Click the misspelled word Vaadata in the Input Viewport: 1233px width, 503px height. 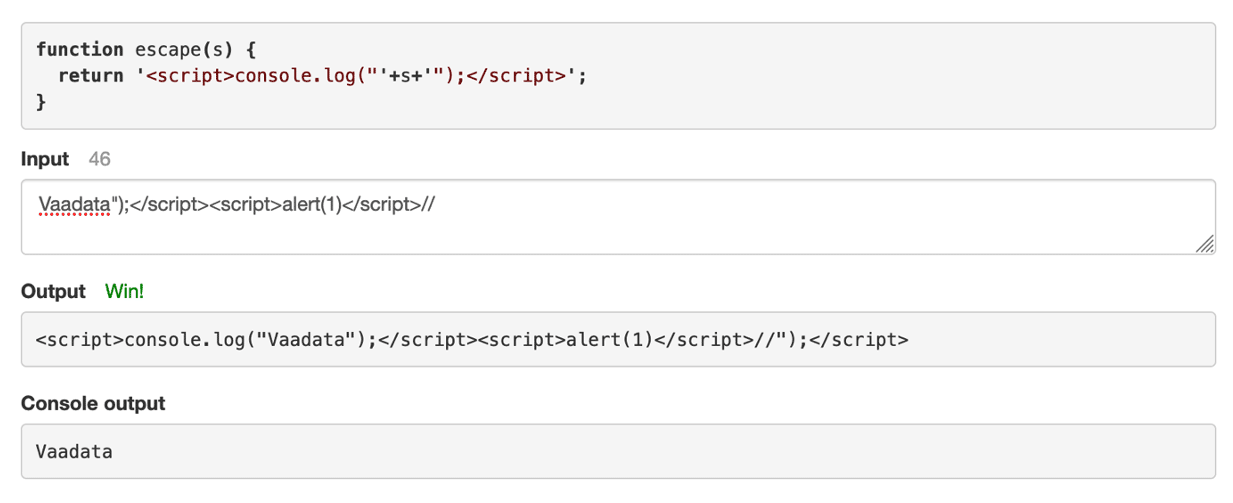74,205
